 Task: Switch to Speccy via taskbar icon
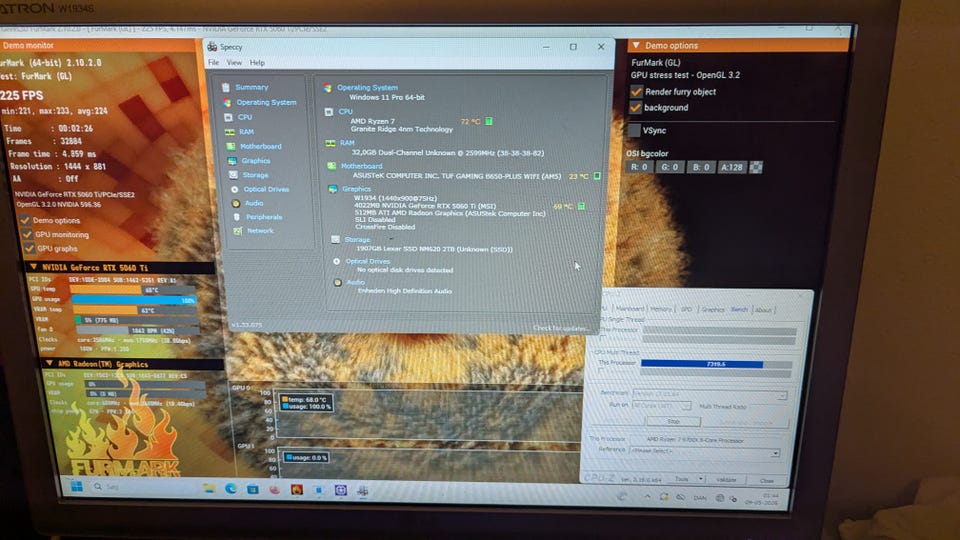tap(362, 490)
